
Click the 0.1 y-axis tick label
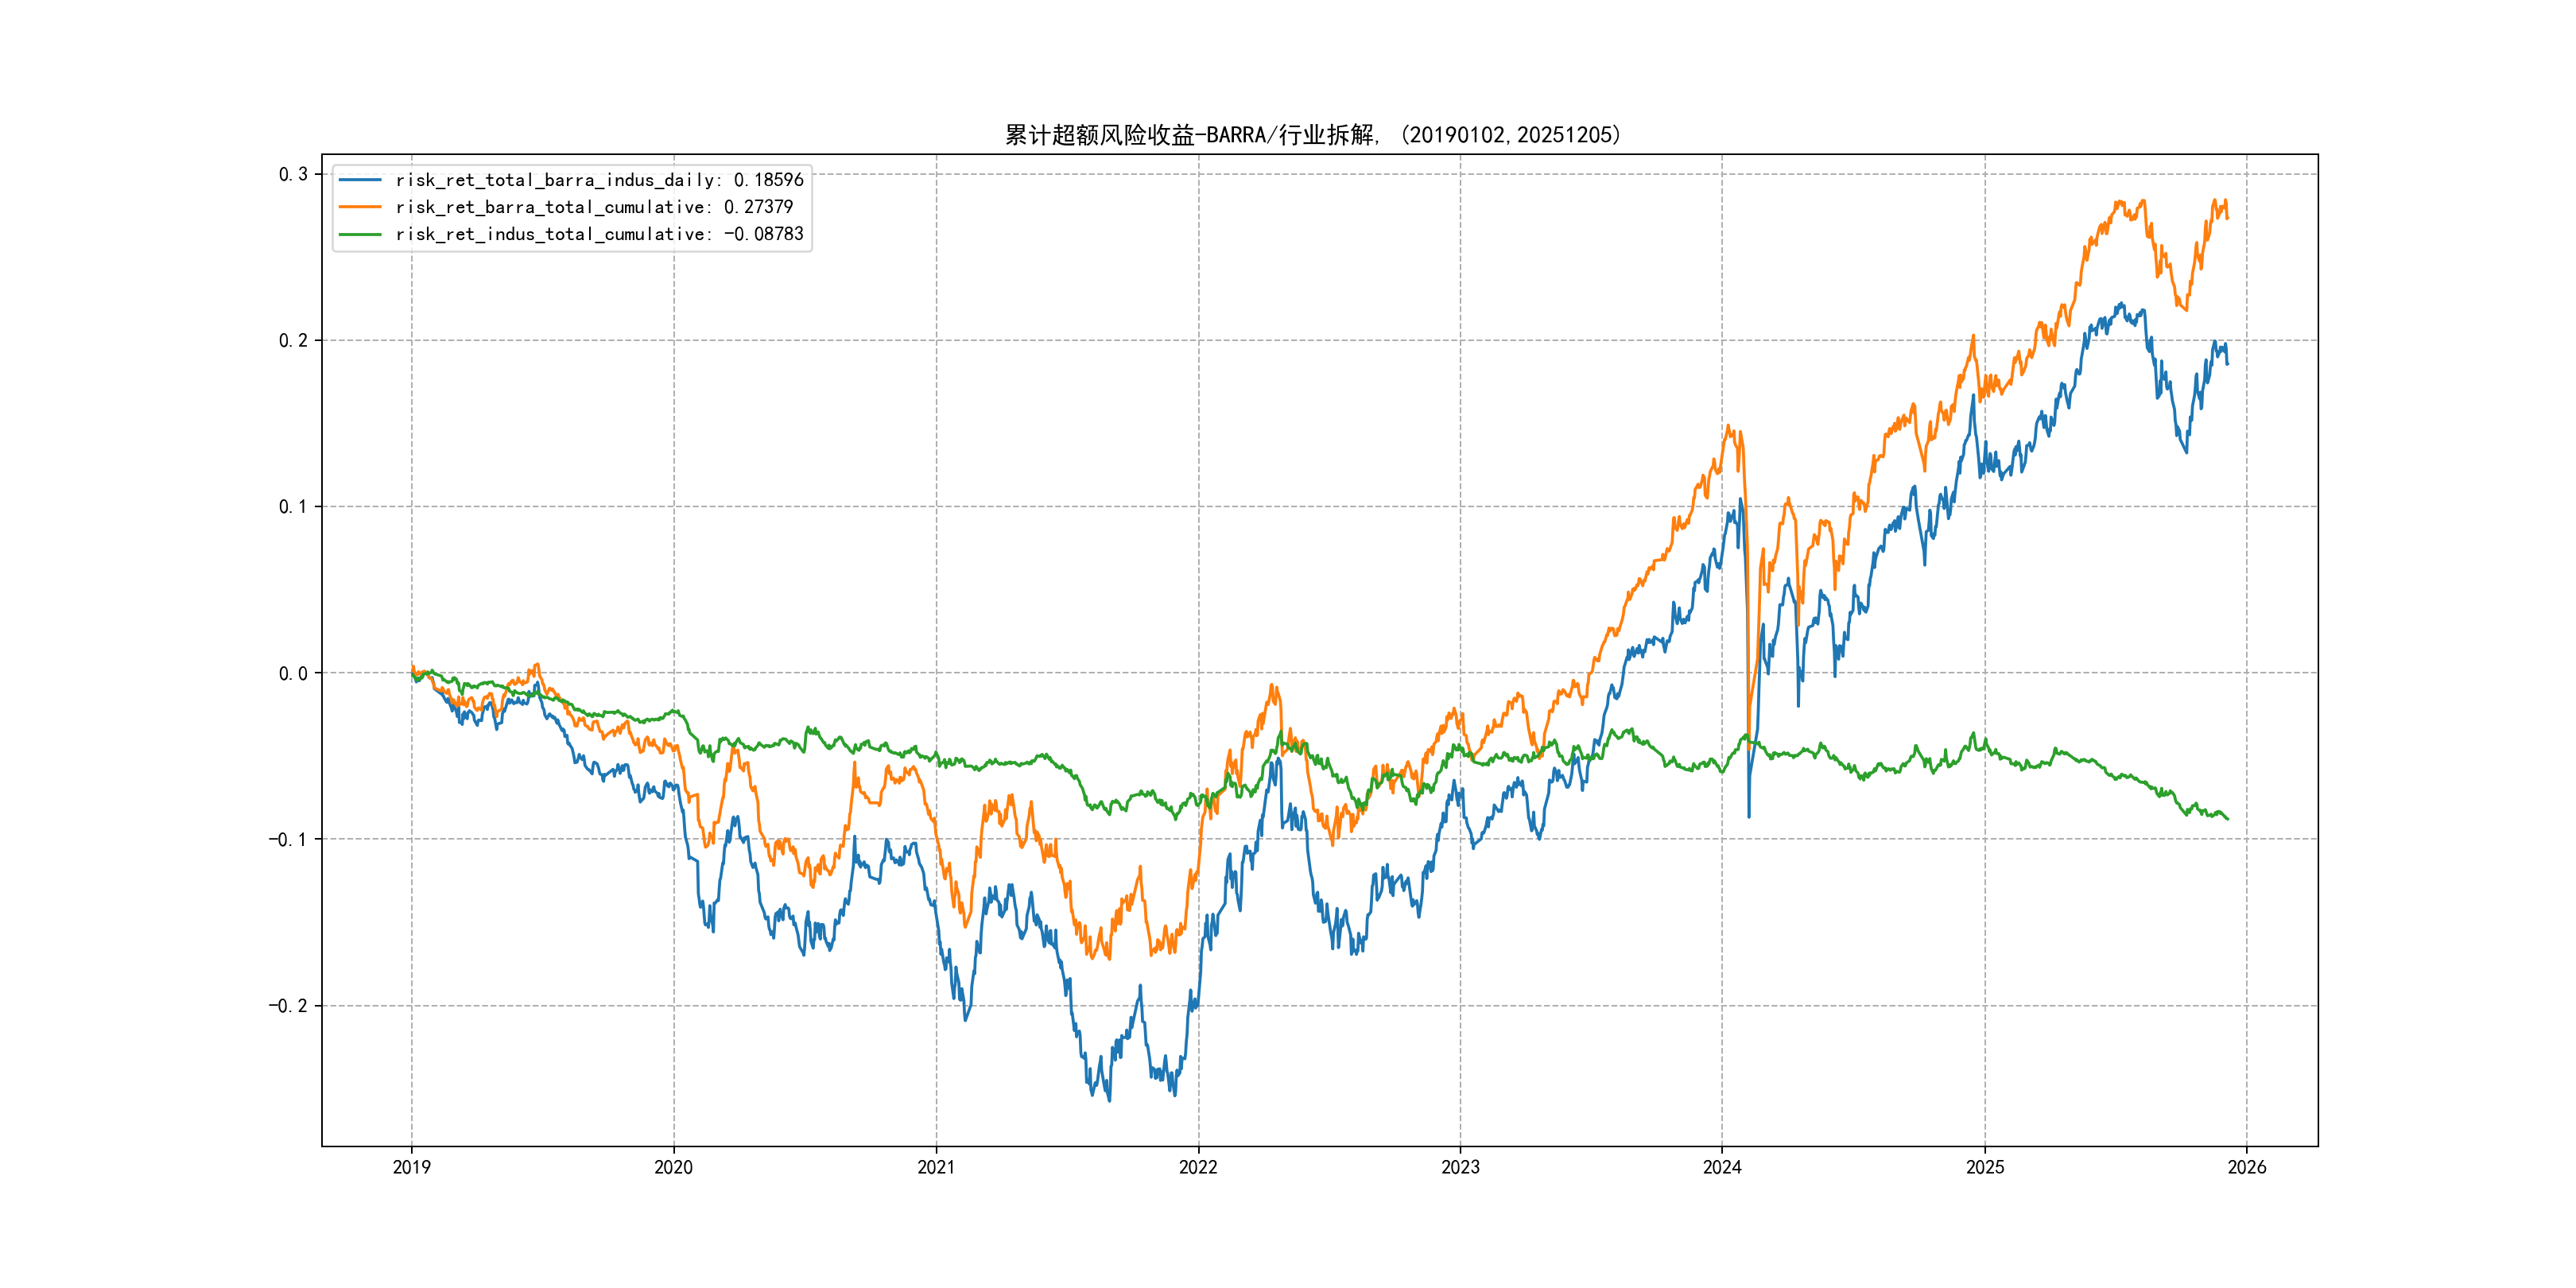293,507
